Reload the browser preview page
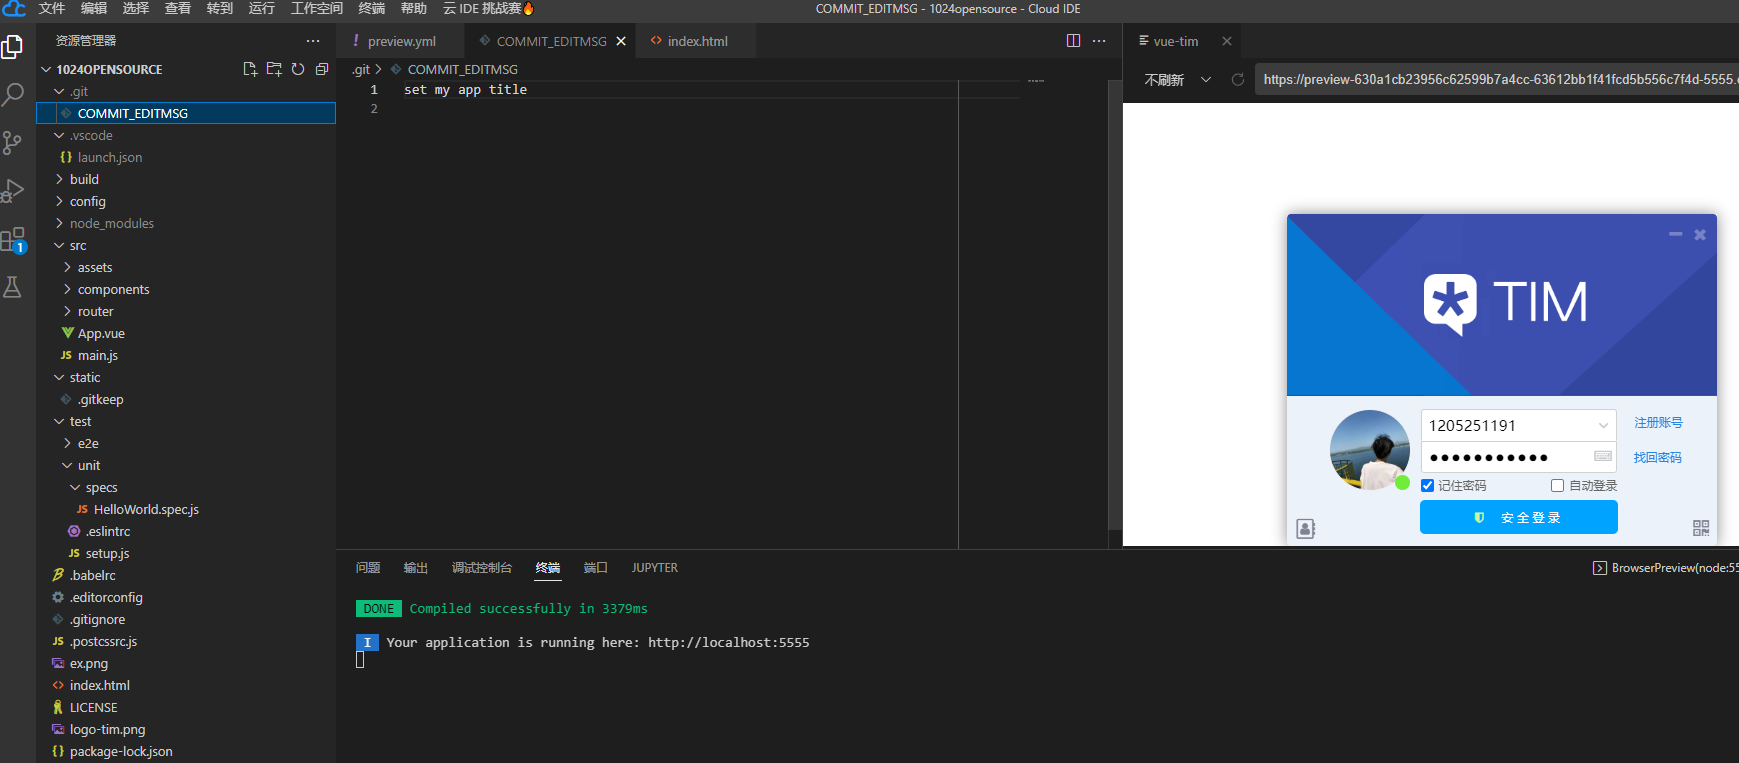Viewport: 1739px width, 763px height. click(x=1238, y=79)
